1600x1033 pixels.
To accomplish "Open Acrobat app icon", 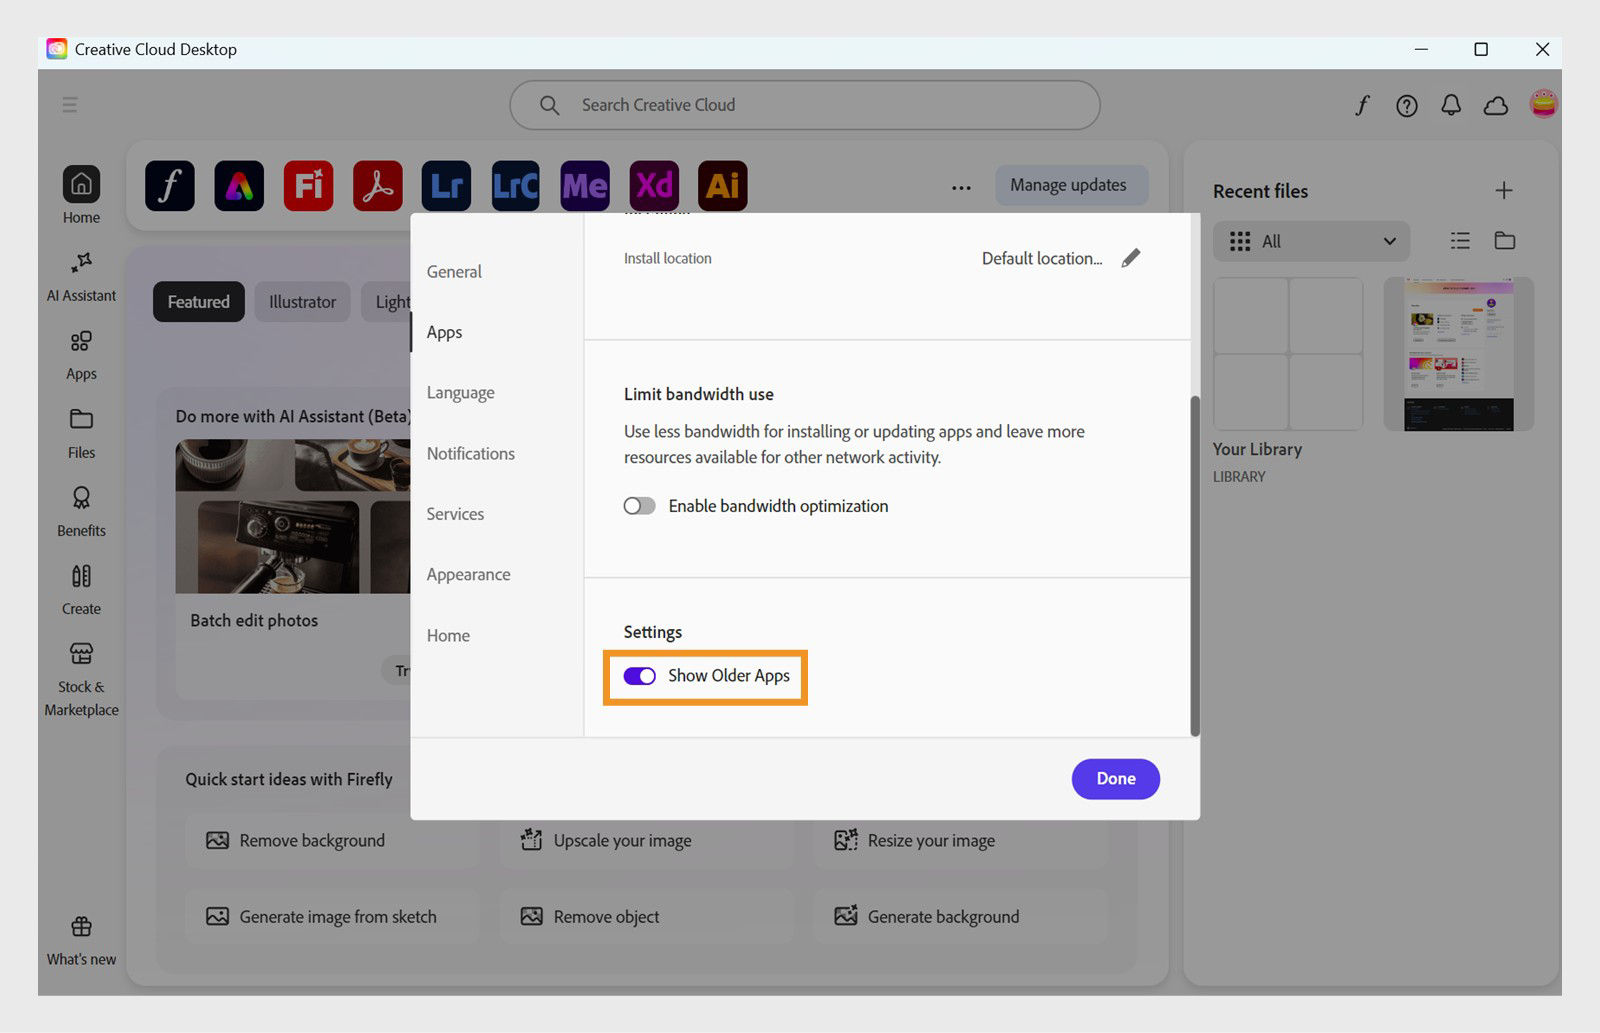I will (x=377, y=185).
